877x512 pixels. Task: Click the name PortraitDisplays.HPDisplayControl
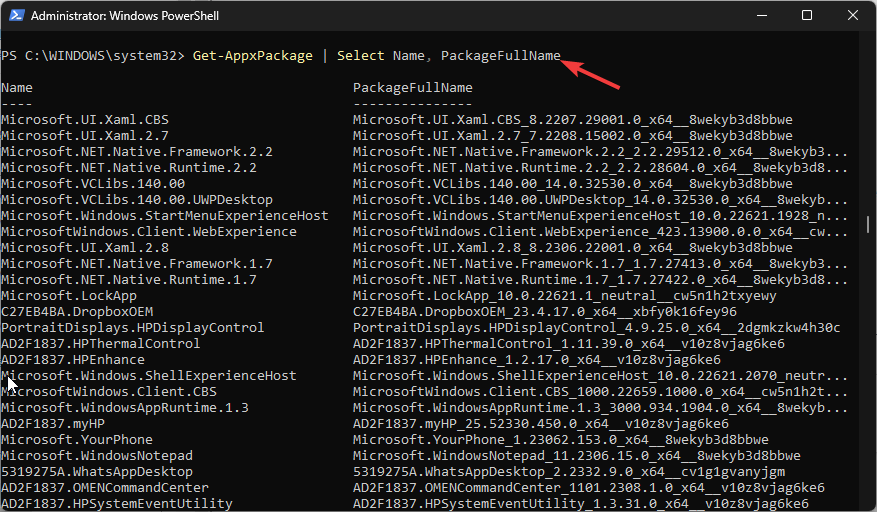pyautogui.click(x=133, y=328)
